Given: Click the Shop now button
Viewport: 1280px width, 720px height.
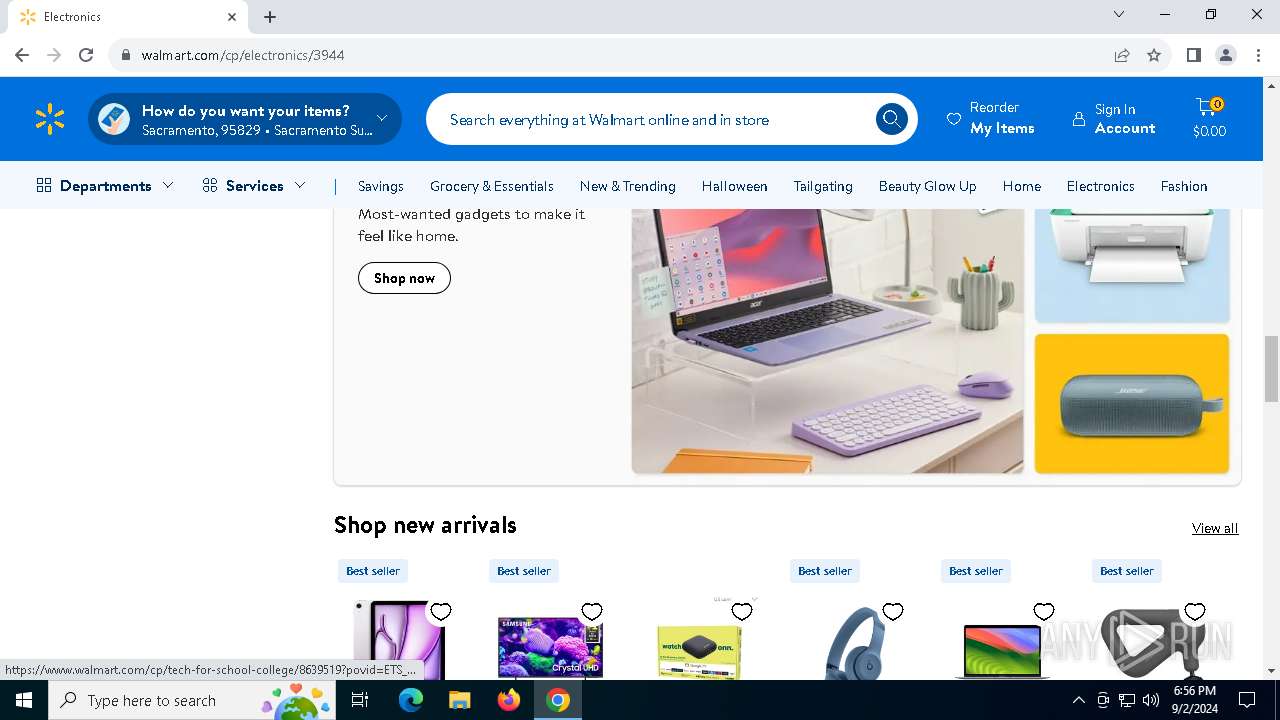Looking at the screenshot, I should (x=404, y=278).
